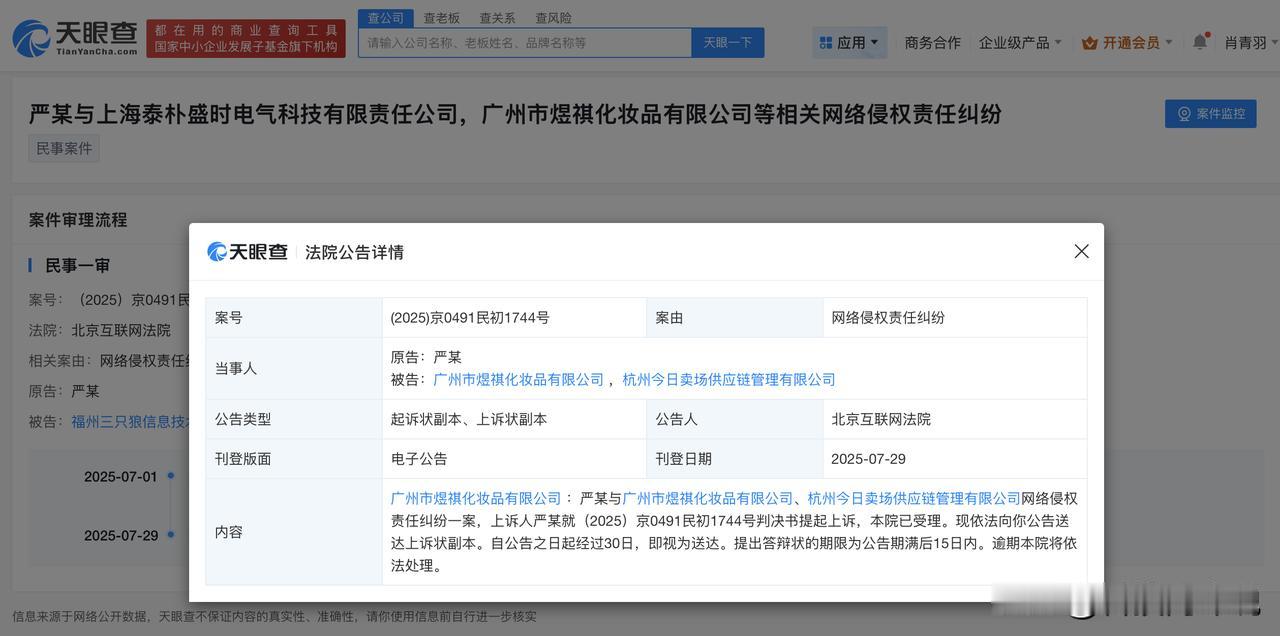Select the publication date 2025-07-29 cell in dialog

(955, 459)
